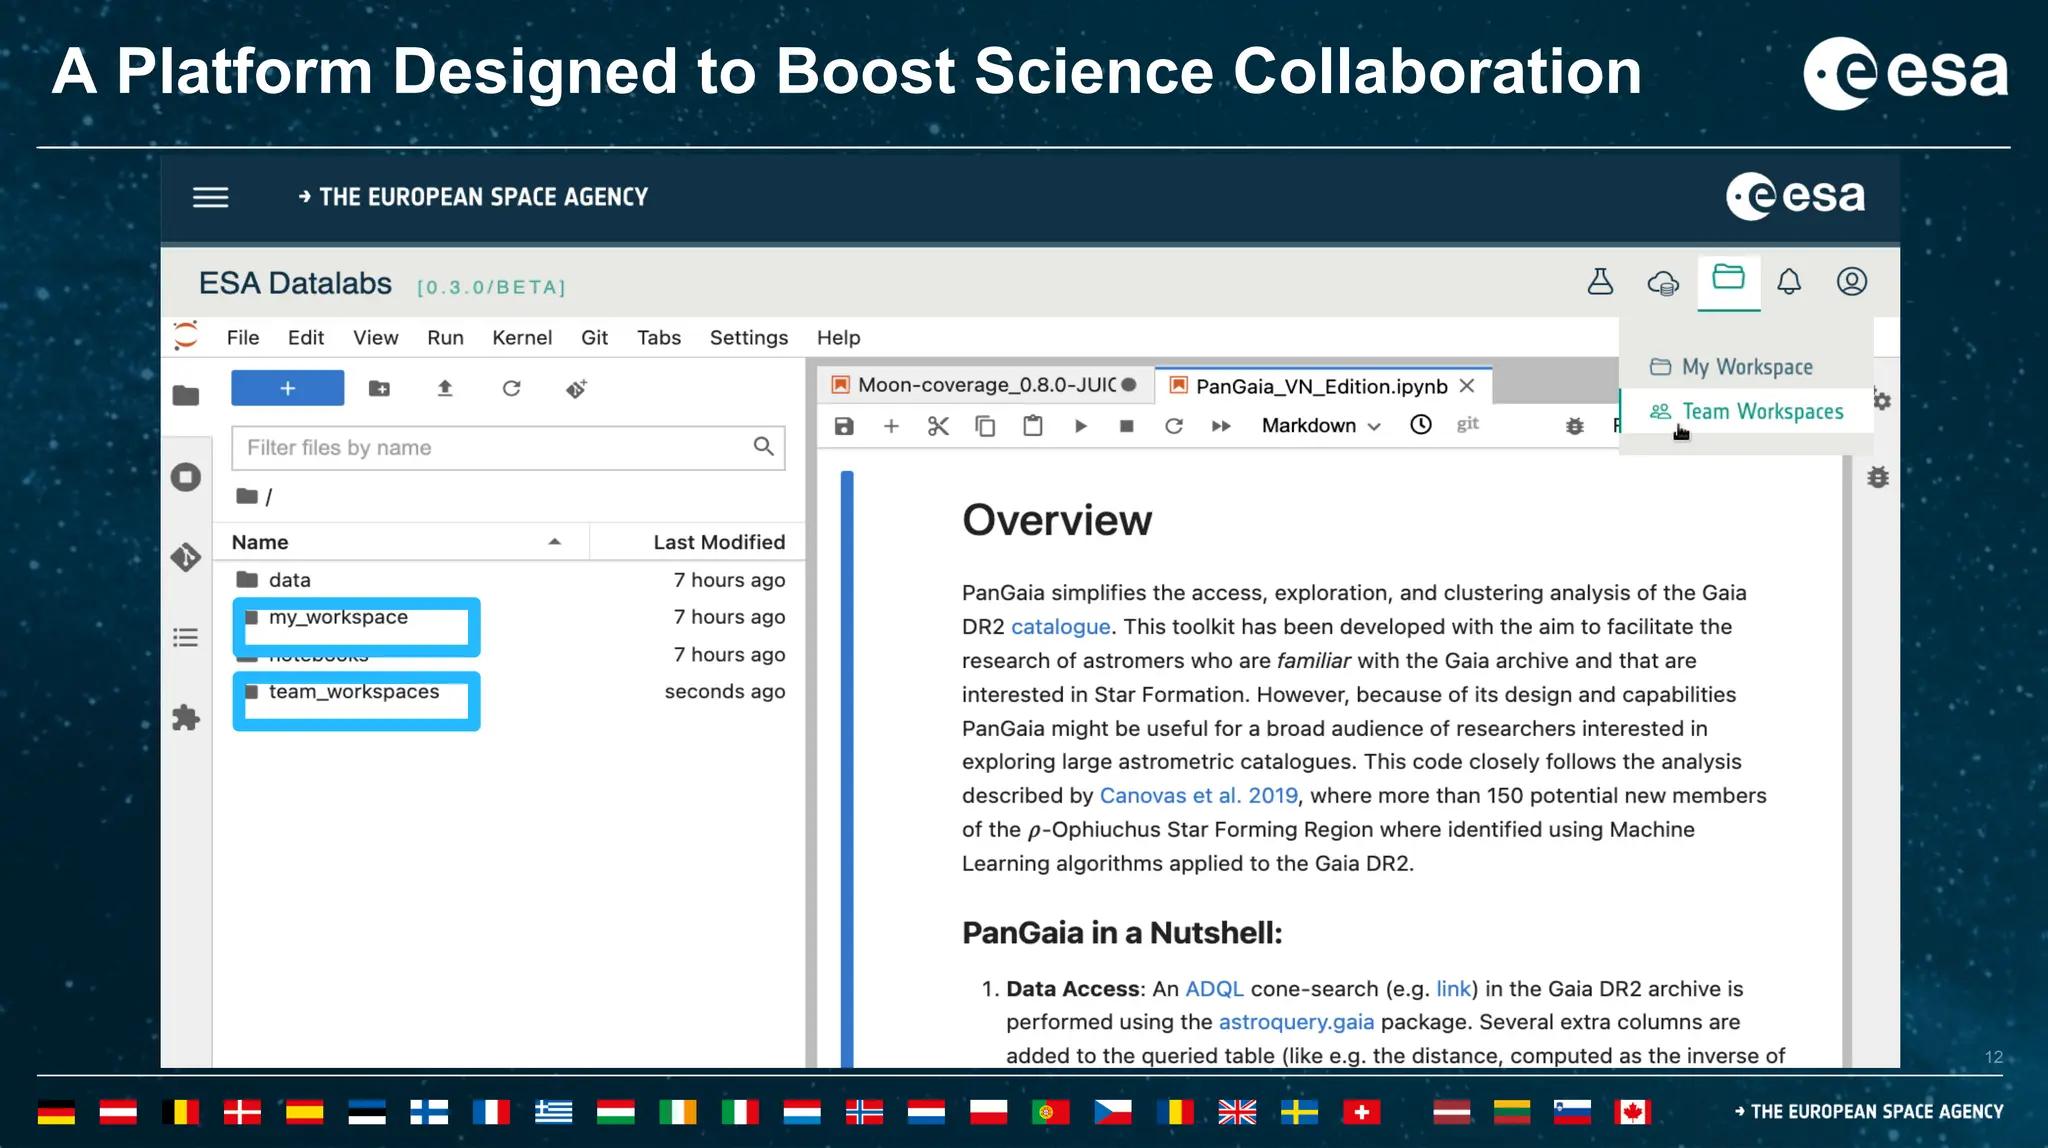Click the flask experiments icon in the Datalabs bar
The image size is (2048, 1148).
tap(1600, 282)
